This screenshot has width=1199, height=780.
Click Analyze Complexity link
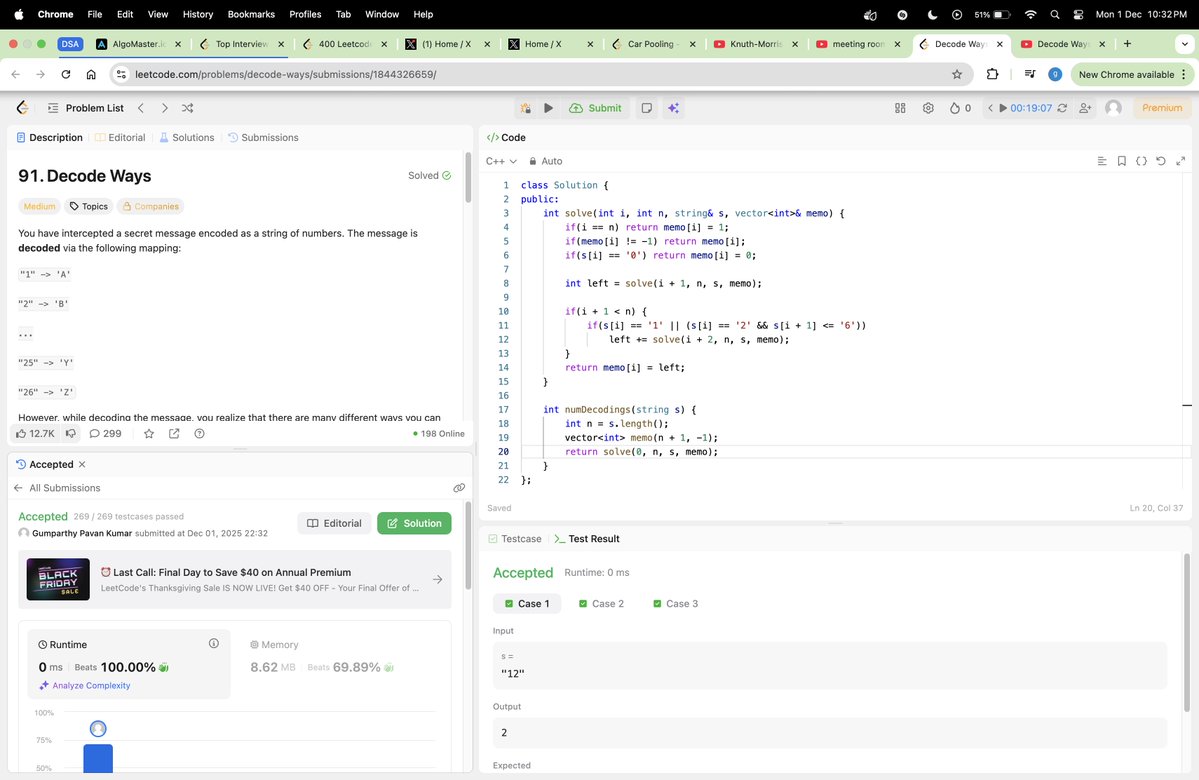tap(84, 685)
